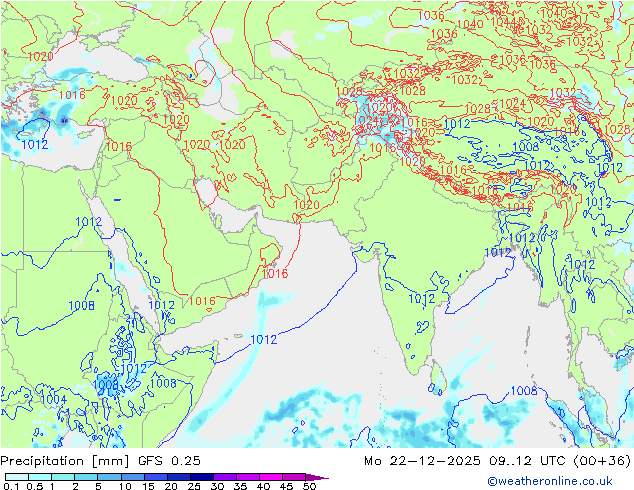Click the blue '1012' label over Egypt

pyautogui.click(x=89, y=222)
